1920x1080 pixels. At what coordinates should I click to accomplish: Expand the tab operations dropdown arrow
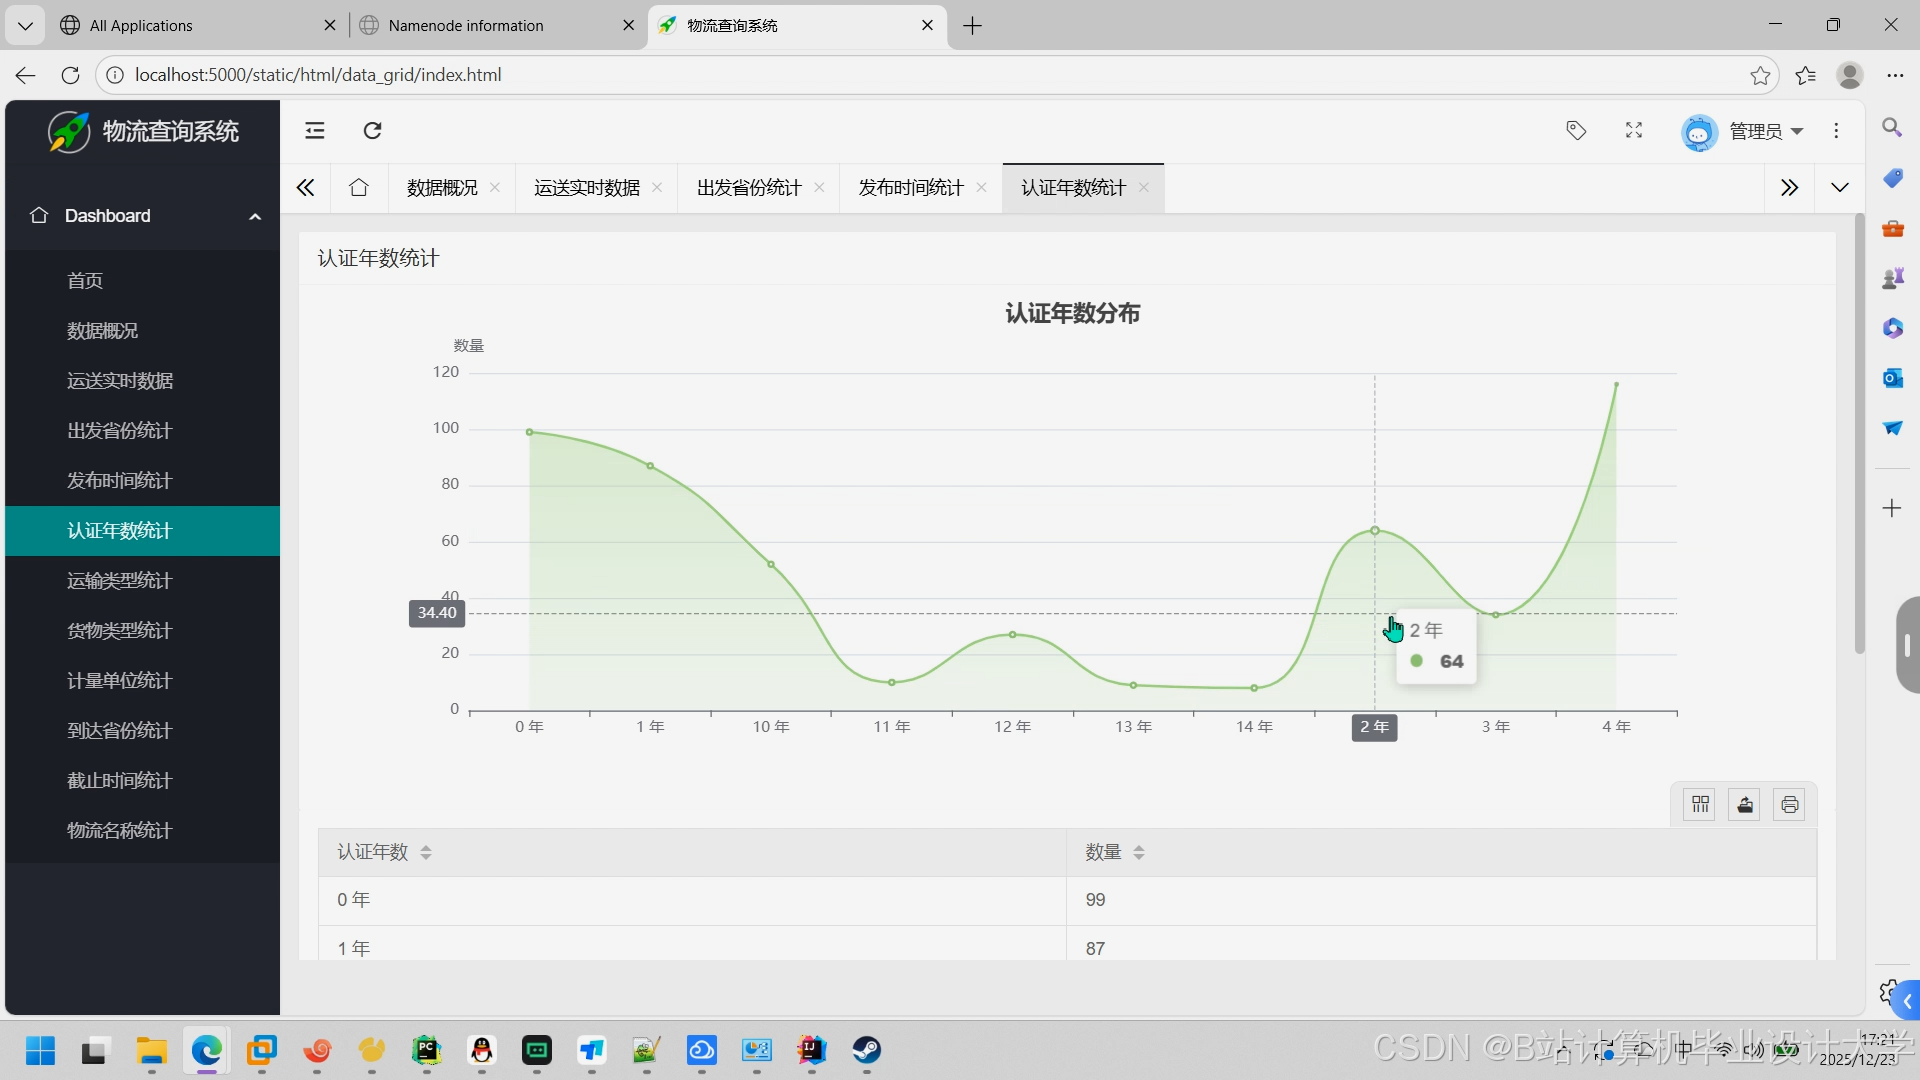click(x=1840, y=188)
